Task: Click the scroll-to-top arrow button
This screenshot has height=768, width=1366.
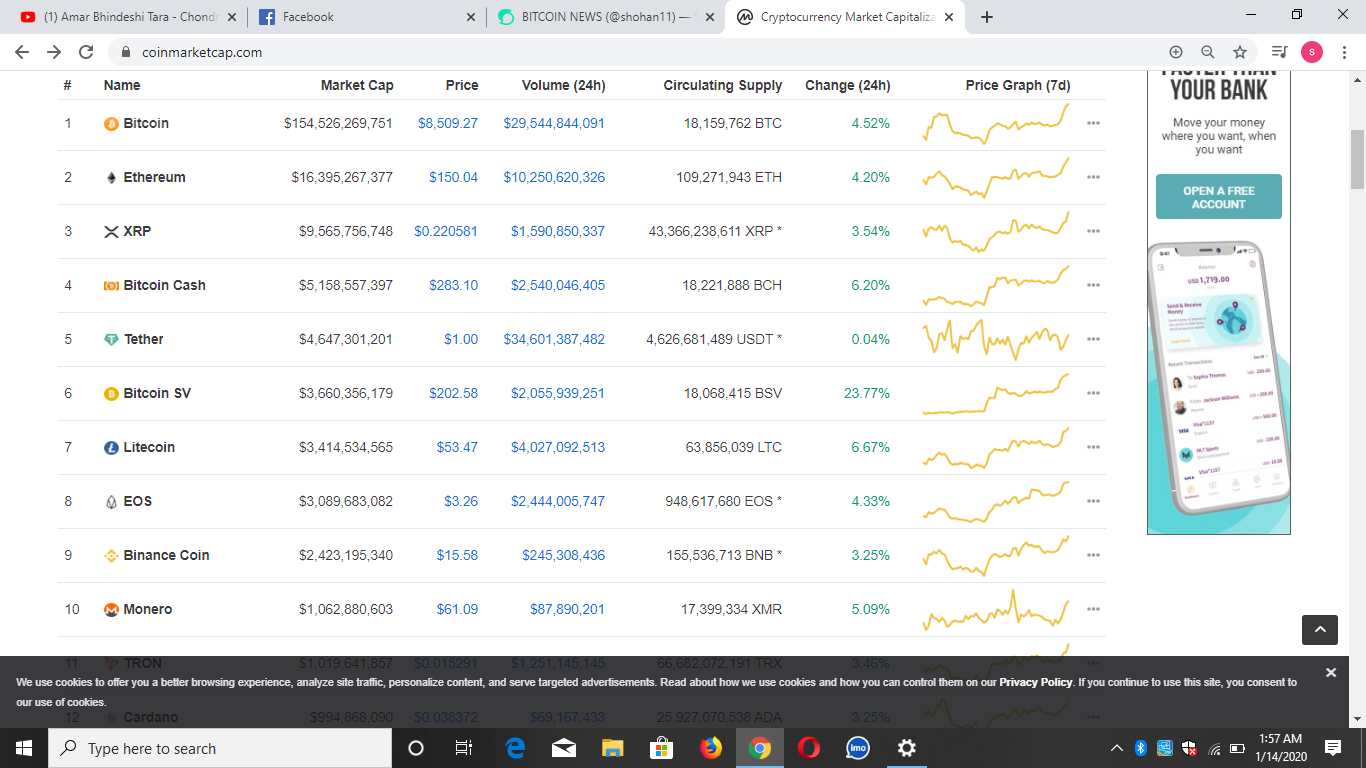Action: pos(1320,630)
